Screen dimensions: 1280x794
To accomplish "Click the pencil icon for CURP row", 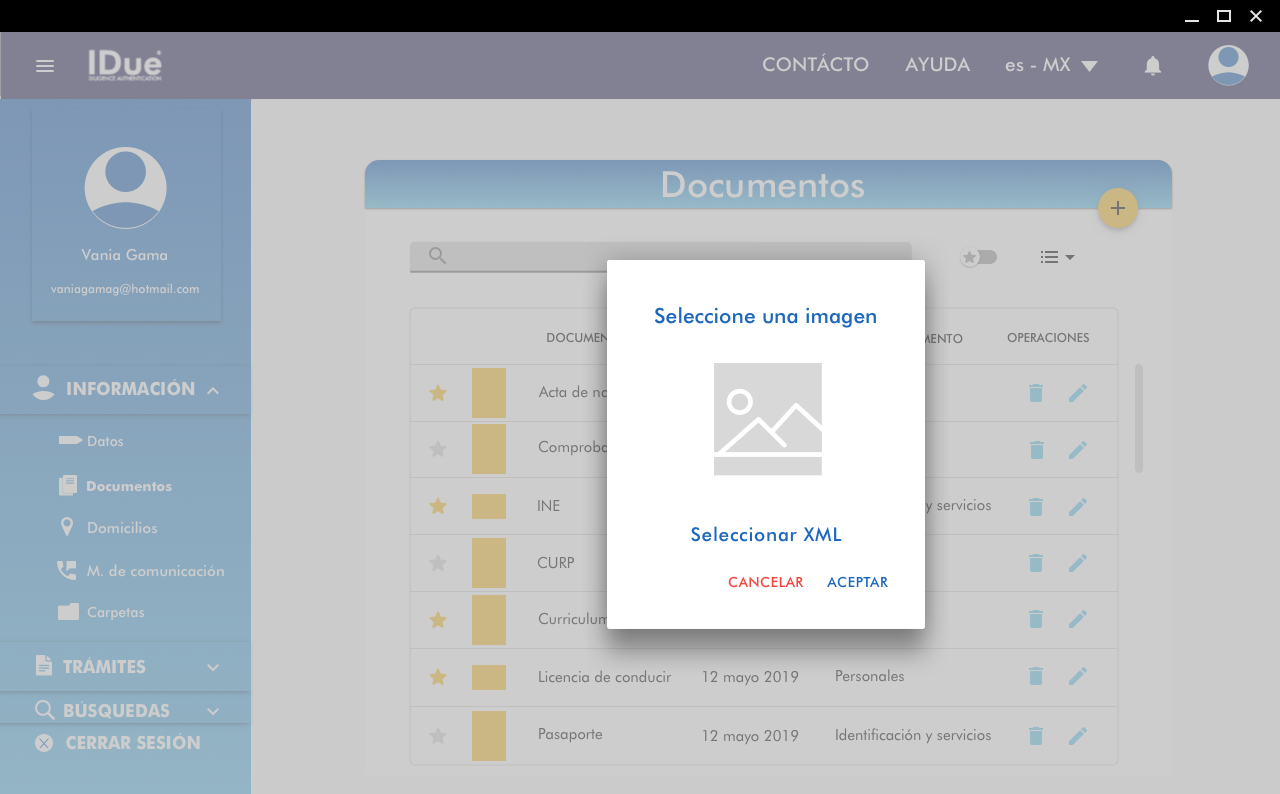I will pos(1077,564).
